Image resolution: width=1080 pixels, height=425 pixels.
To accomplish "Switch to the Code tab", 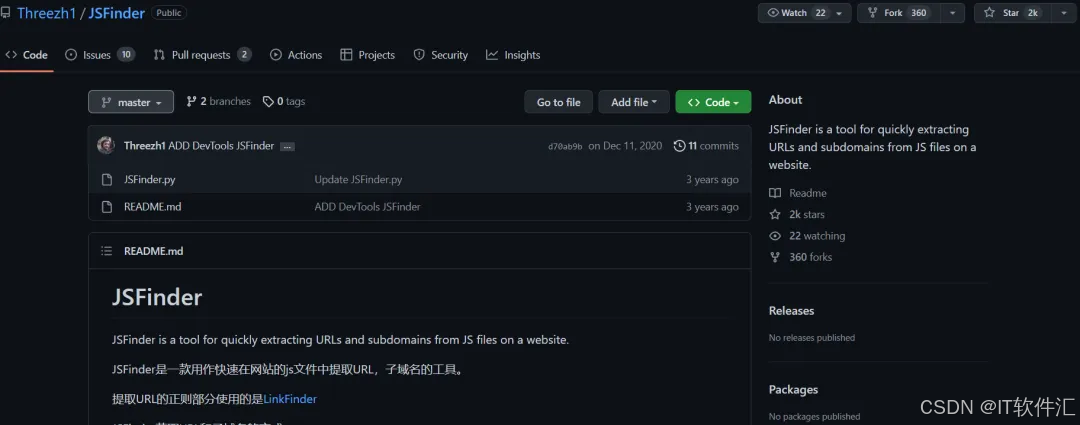I will [27, 55].
